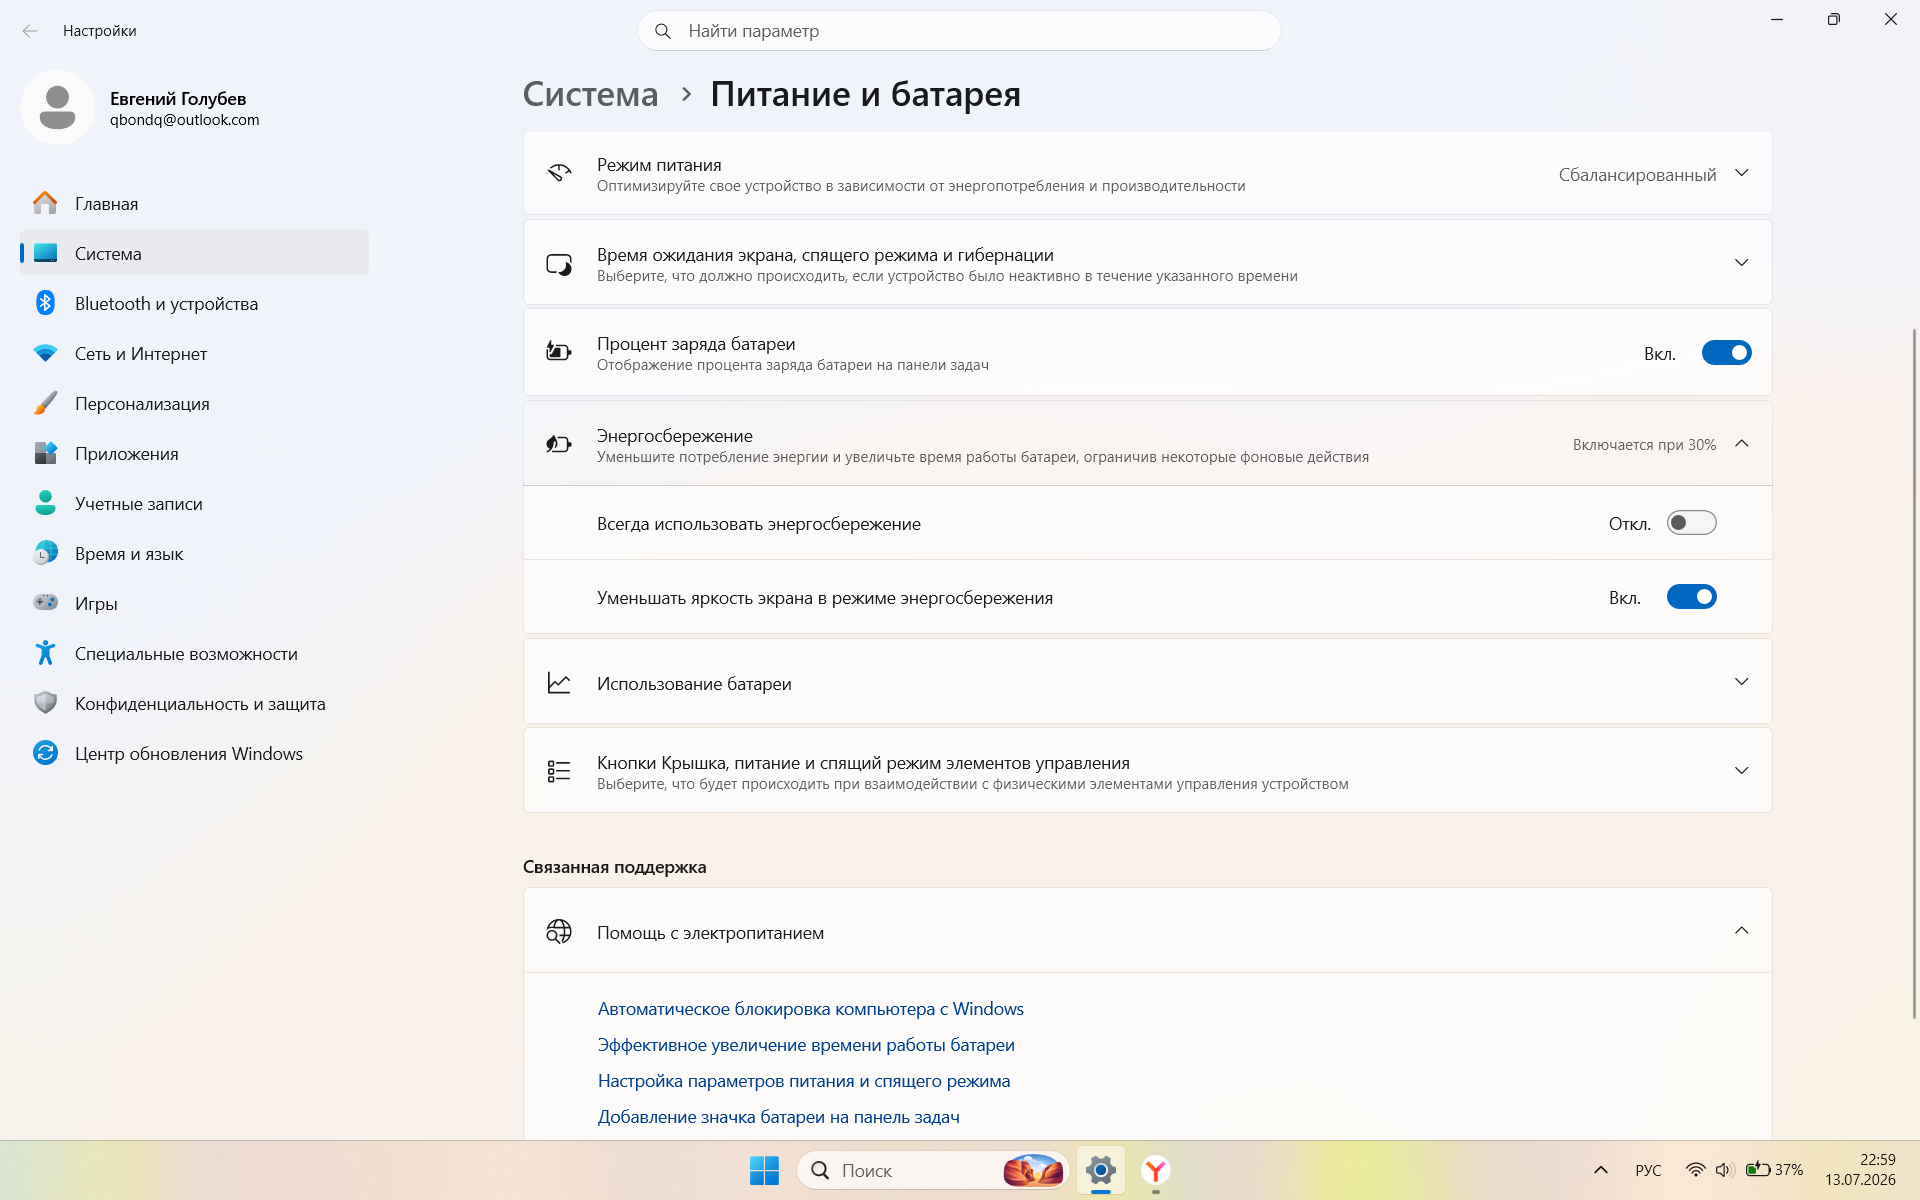Image resolution: width=1920 pixels, height=1200 pixels.
Task: Select Bluetooth и устройства in sidebar
Action: (x=194, y=303)
